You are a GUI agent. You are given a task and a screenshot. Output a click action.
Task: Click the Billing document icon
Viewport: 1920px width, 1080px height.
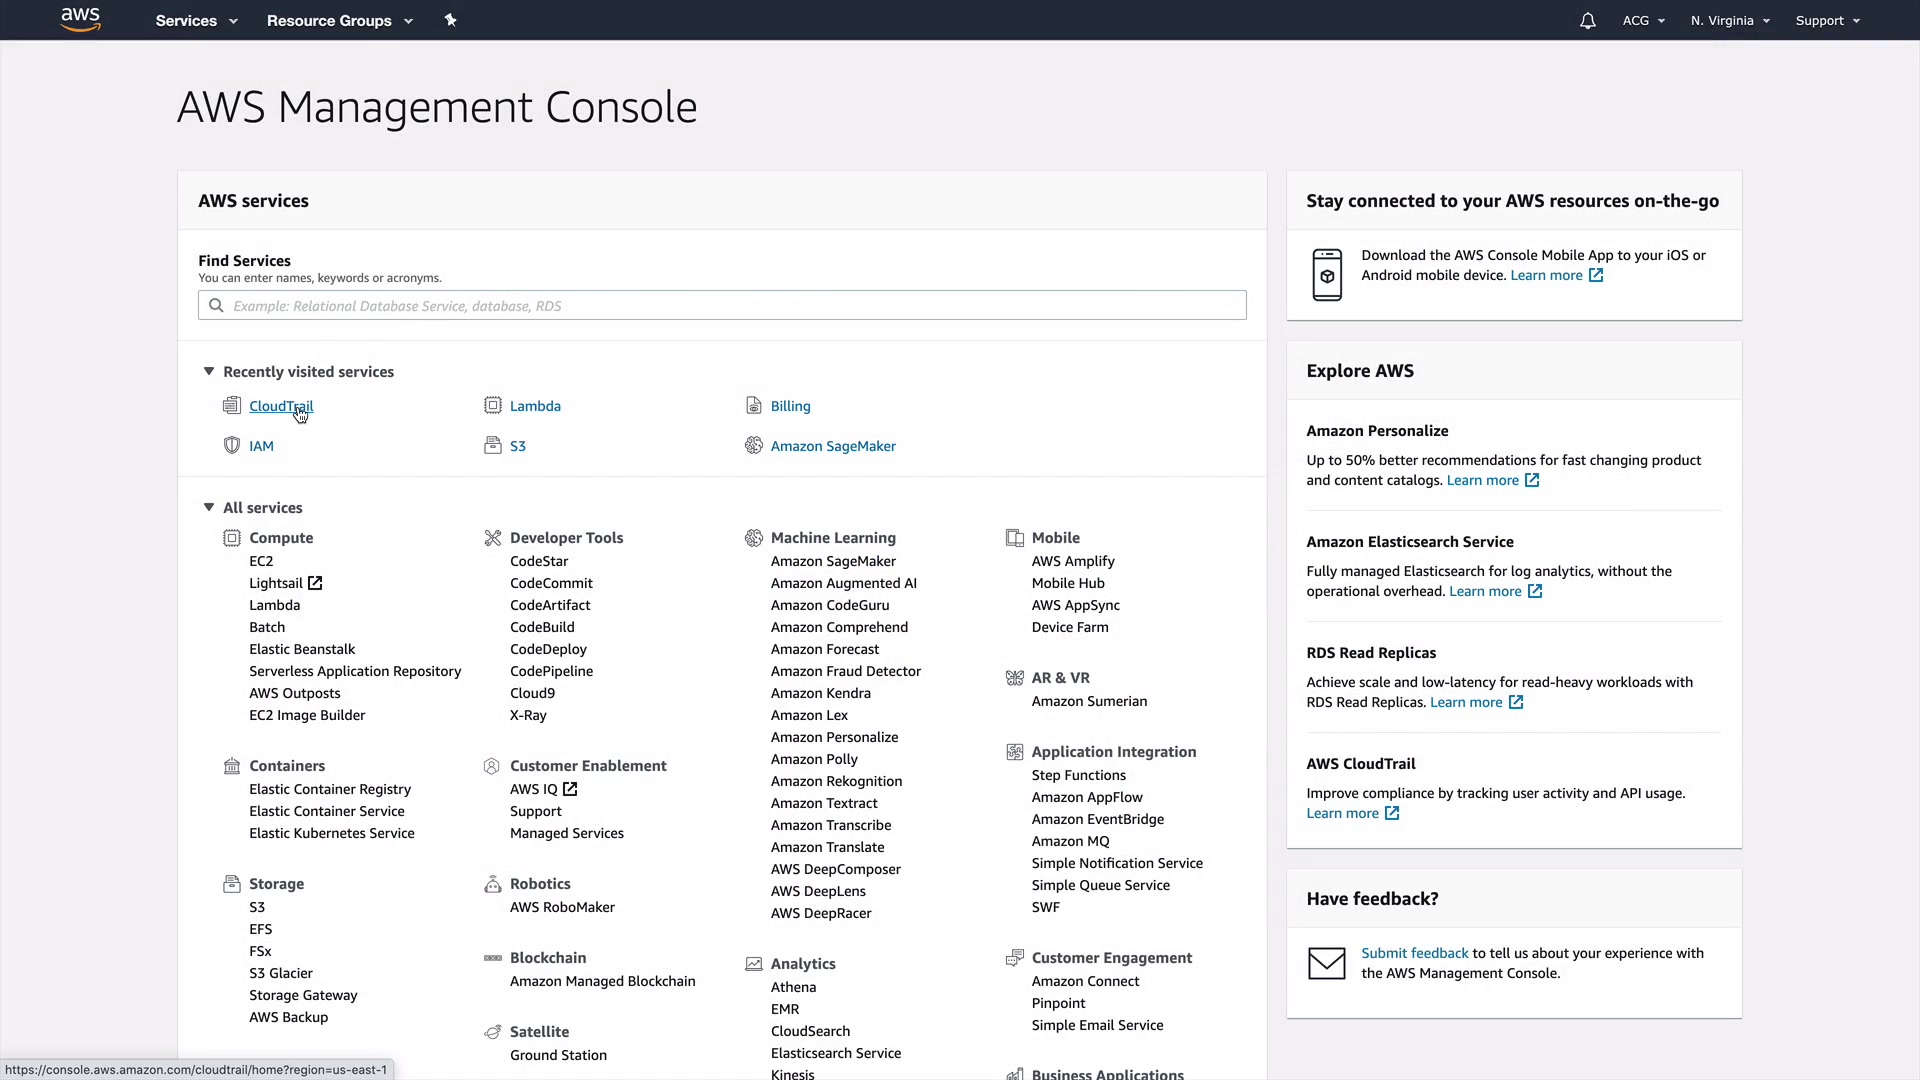coord(753,405)
